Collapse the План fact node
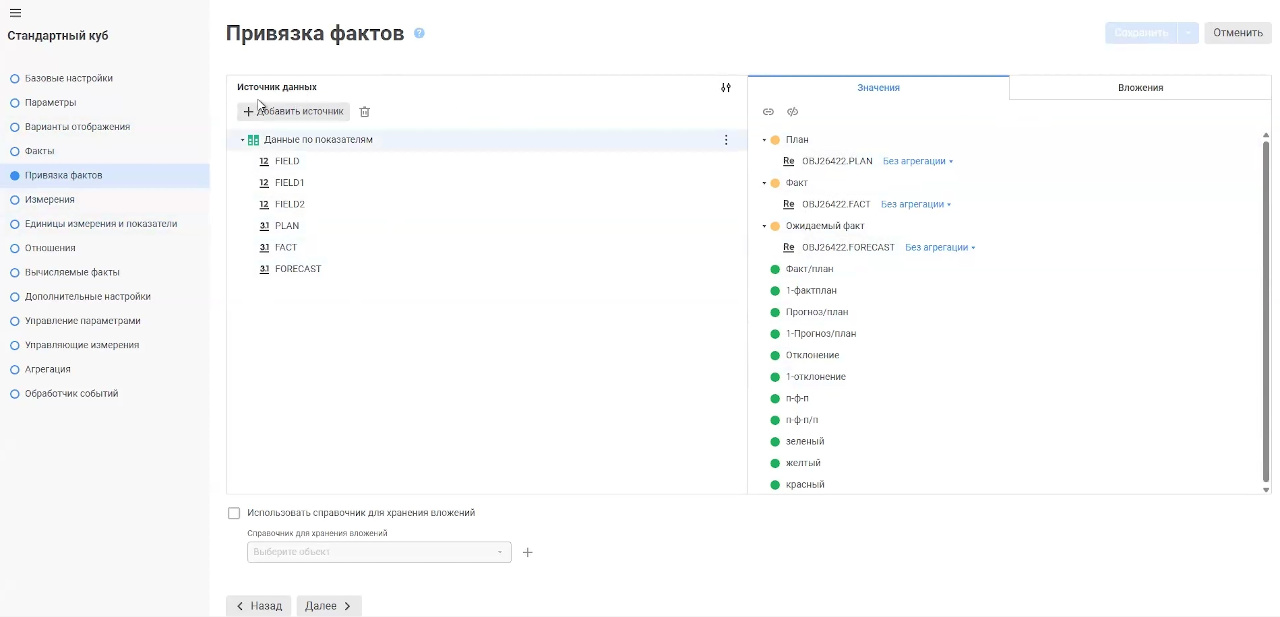 click(764, 140)
